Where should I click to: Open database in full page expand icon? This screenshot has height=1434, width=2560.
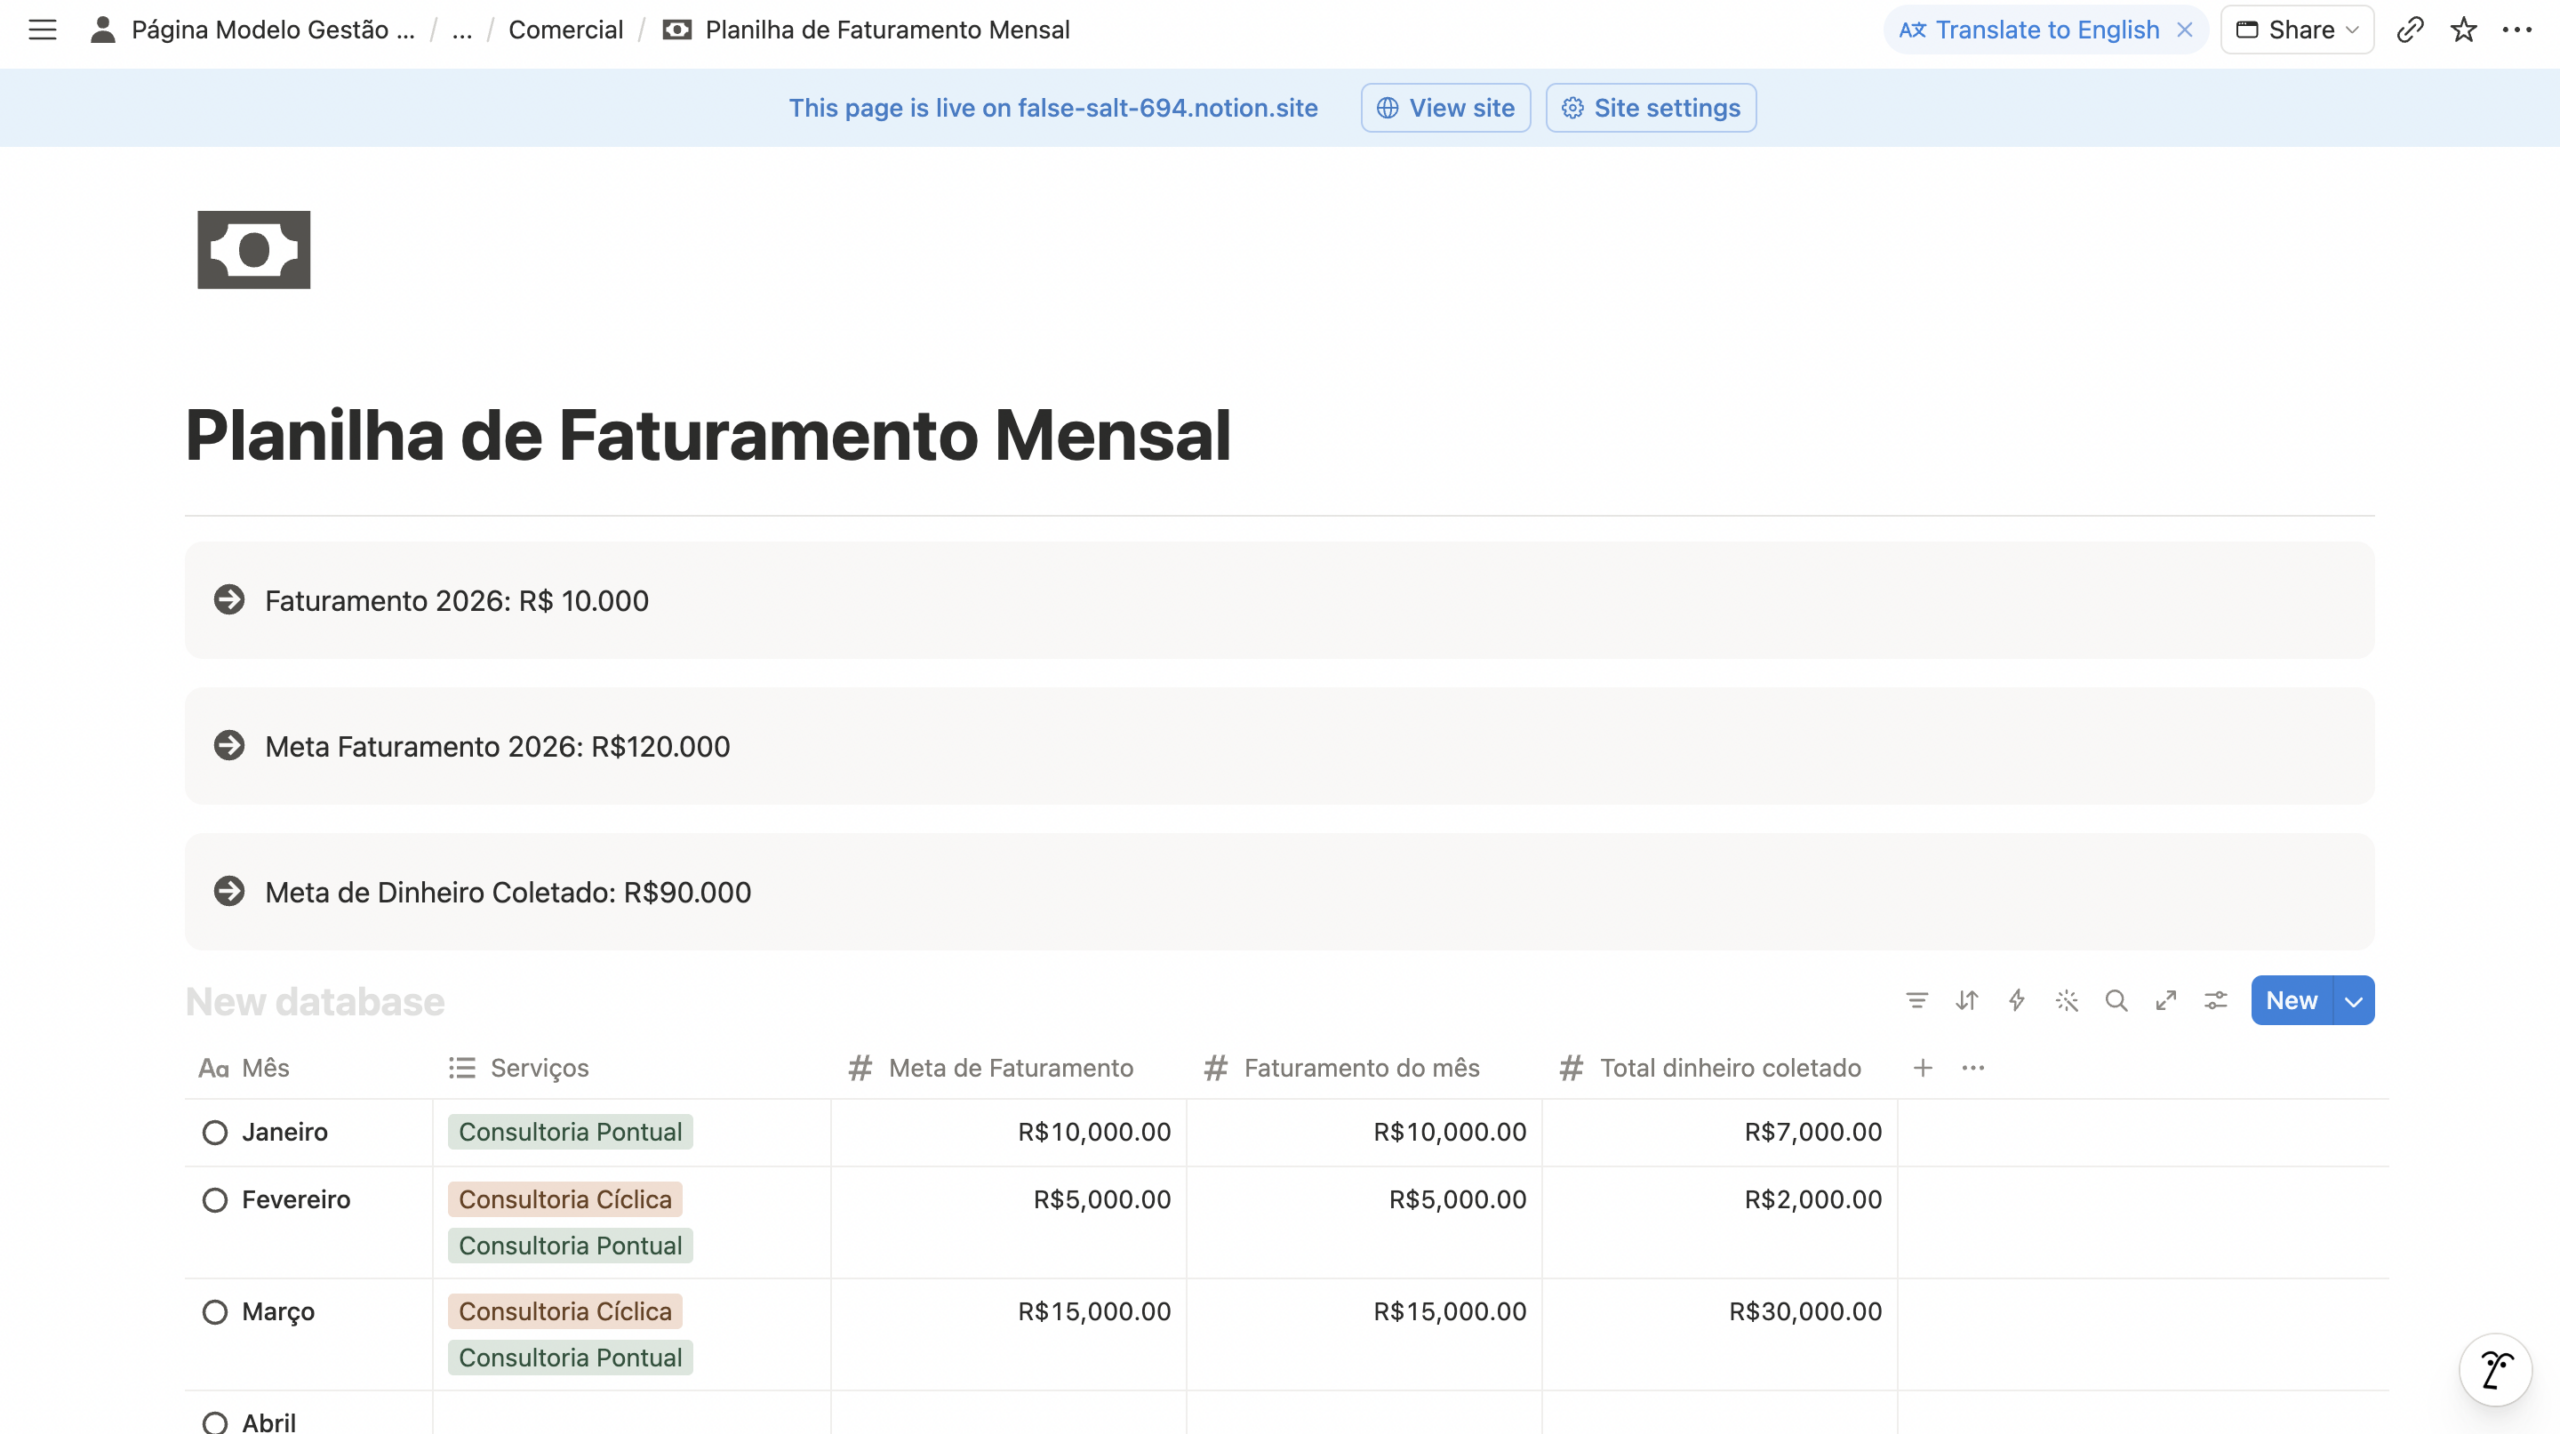2166,1001
